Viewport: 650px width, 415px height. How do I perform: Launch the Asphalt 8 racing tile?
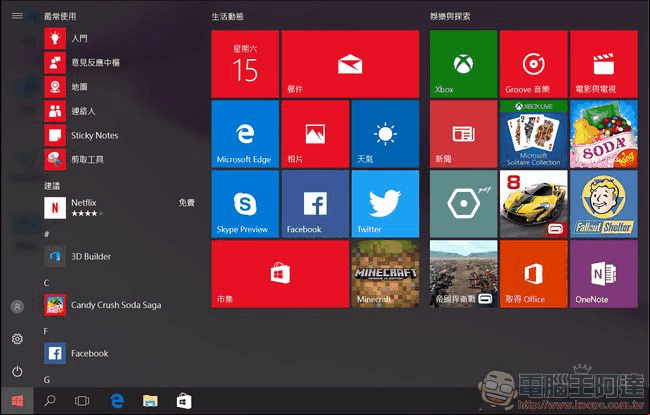tap(534, 204)
